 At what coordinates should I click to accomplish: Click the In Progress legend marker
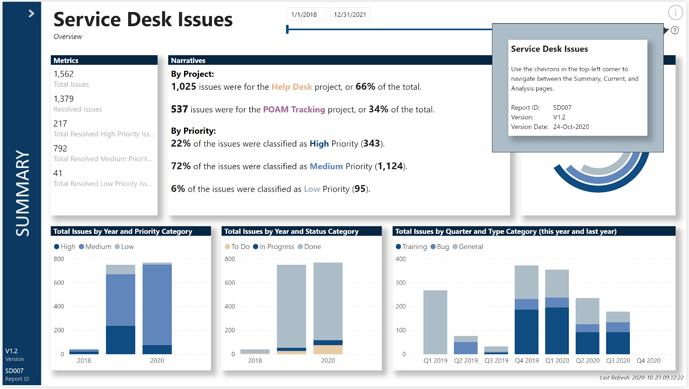pos(255,247)
